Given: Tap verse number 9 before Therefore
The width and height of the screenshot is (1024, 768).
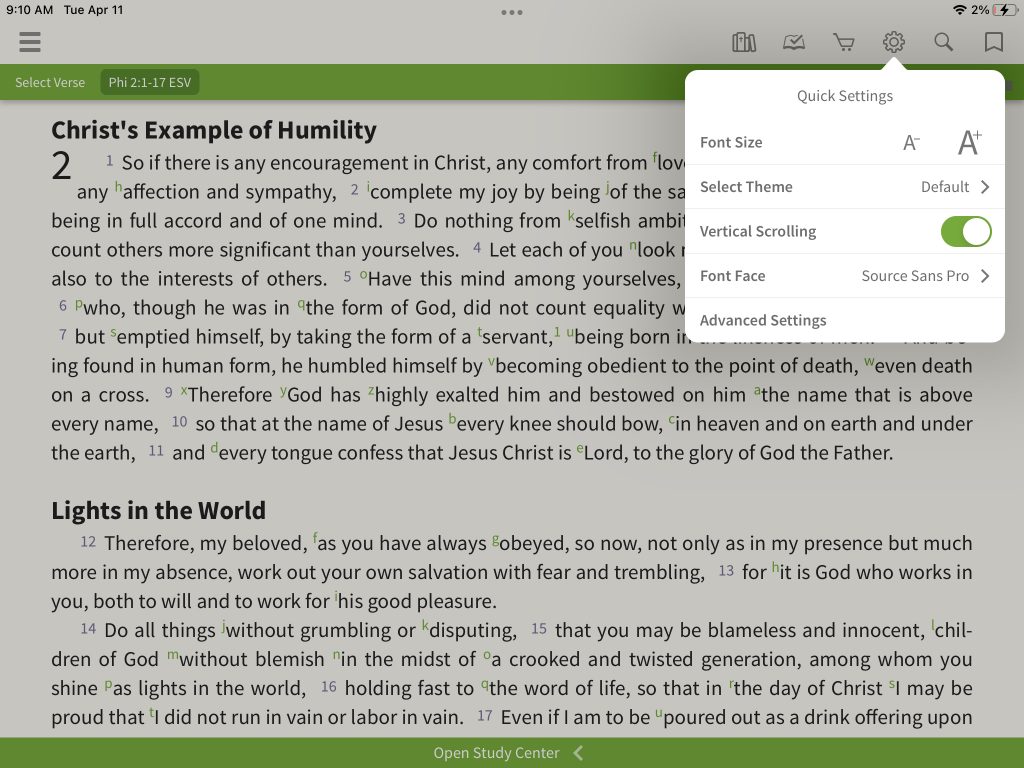Looking at the screenshot, I should 168,392.
